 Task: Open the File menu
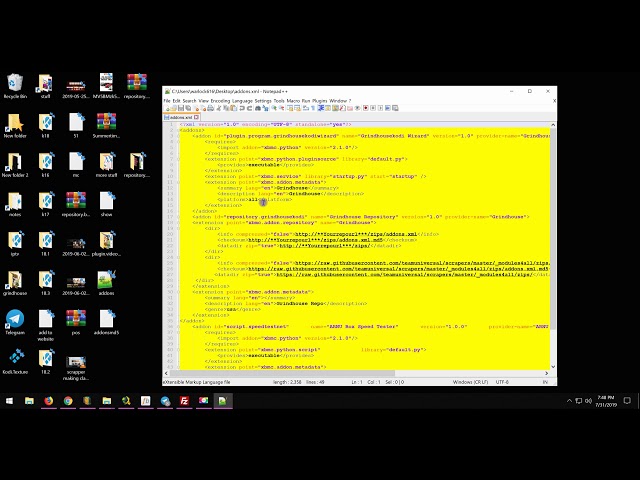pyautogui.click(x=167, y=101)
